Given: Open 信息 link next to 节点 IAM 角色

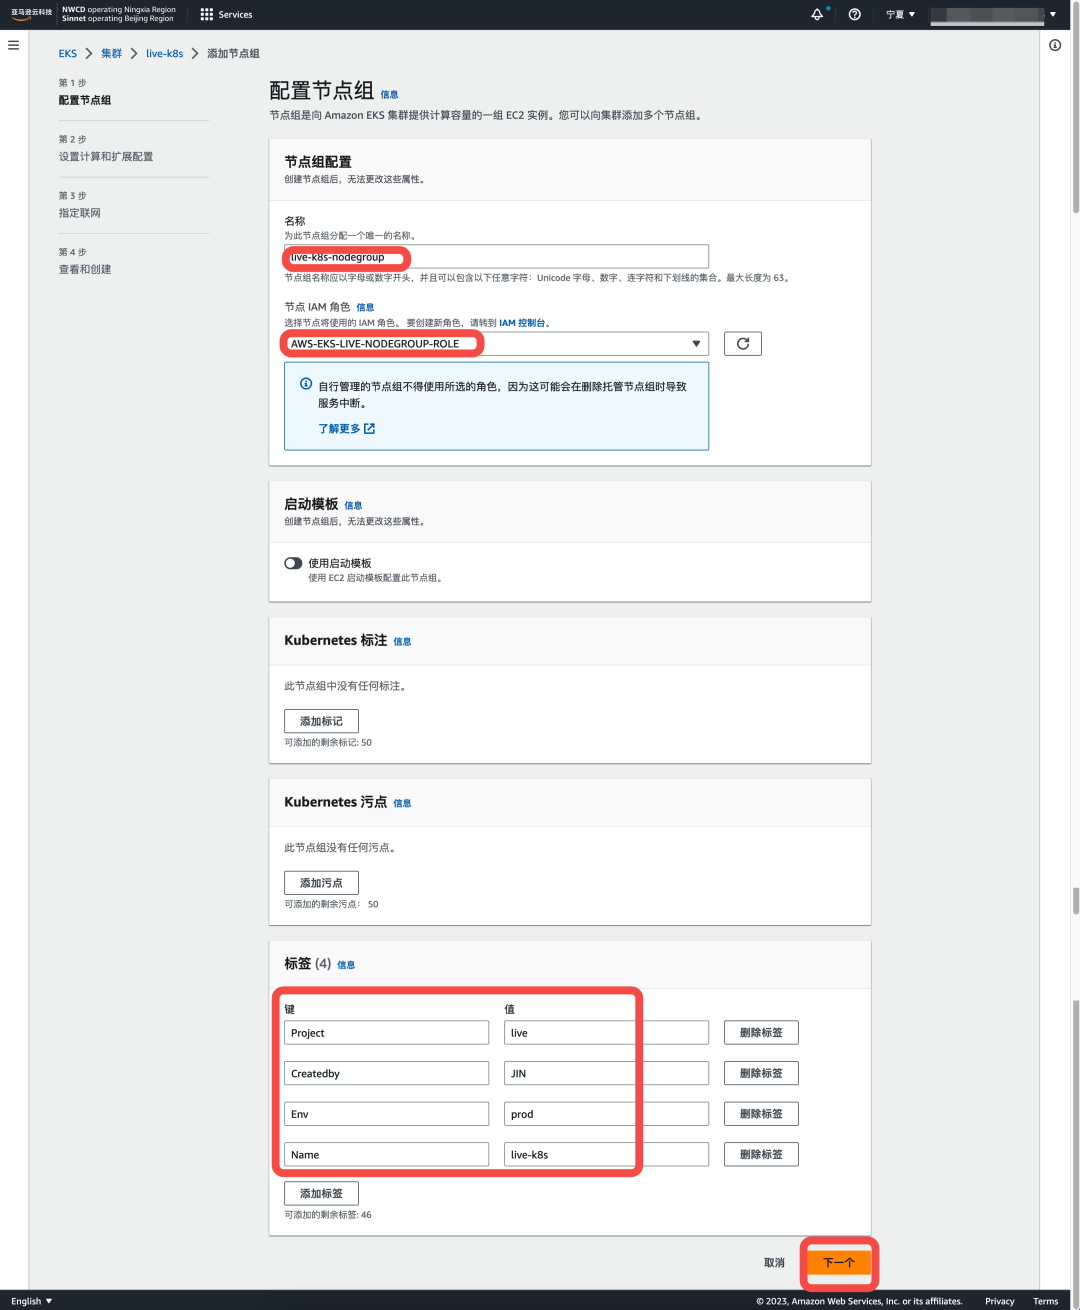Looking at the screenshot, I should point(365,307).
